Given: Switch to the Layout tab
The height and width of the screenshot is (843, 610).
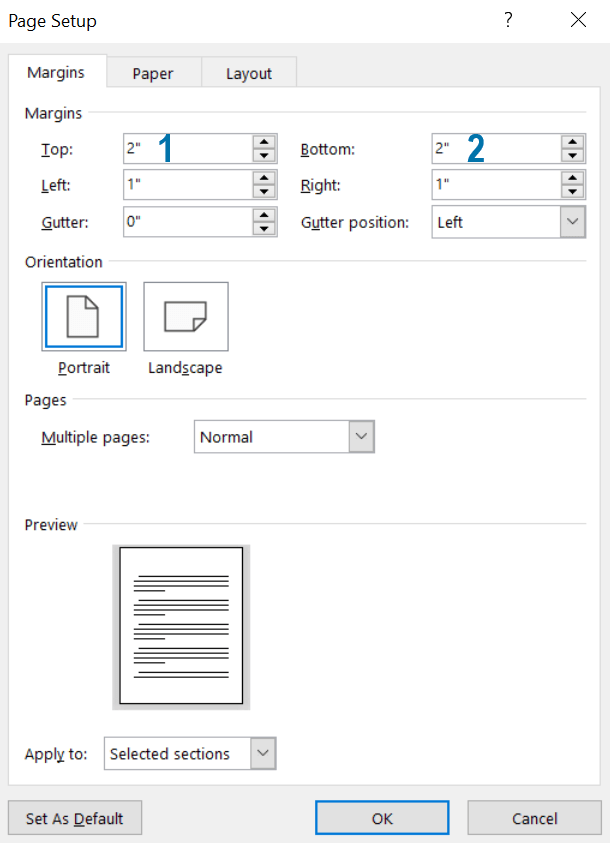Looking at the screenshot, I should tap(249, 73).
